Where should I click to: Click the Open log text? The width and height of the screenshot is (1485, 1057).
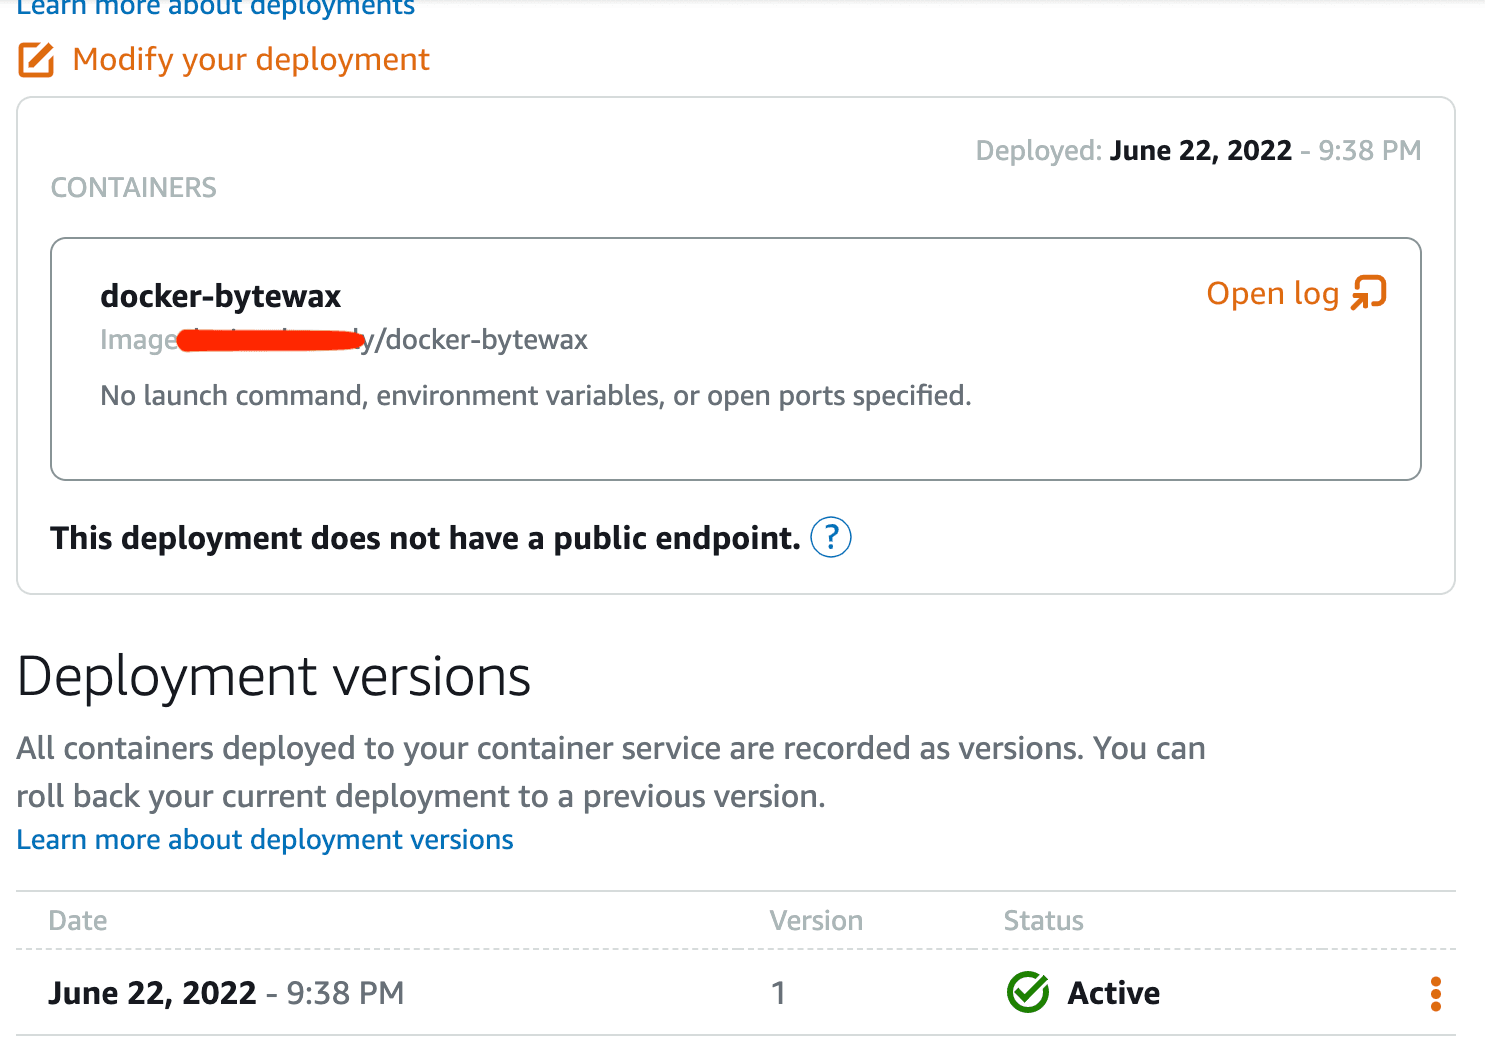coord(1272,294)
